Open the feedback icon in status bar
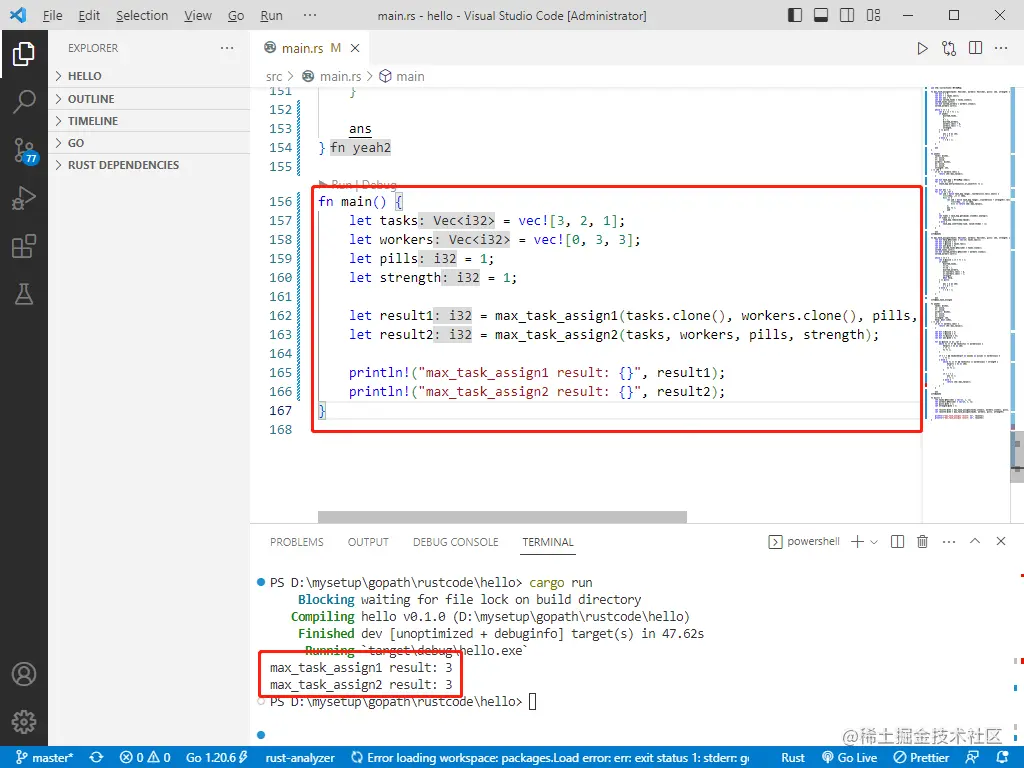This screenshot has height=768, width=1024. pyautogui.click(x=972, y=758)
